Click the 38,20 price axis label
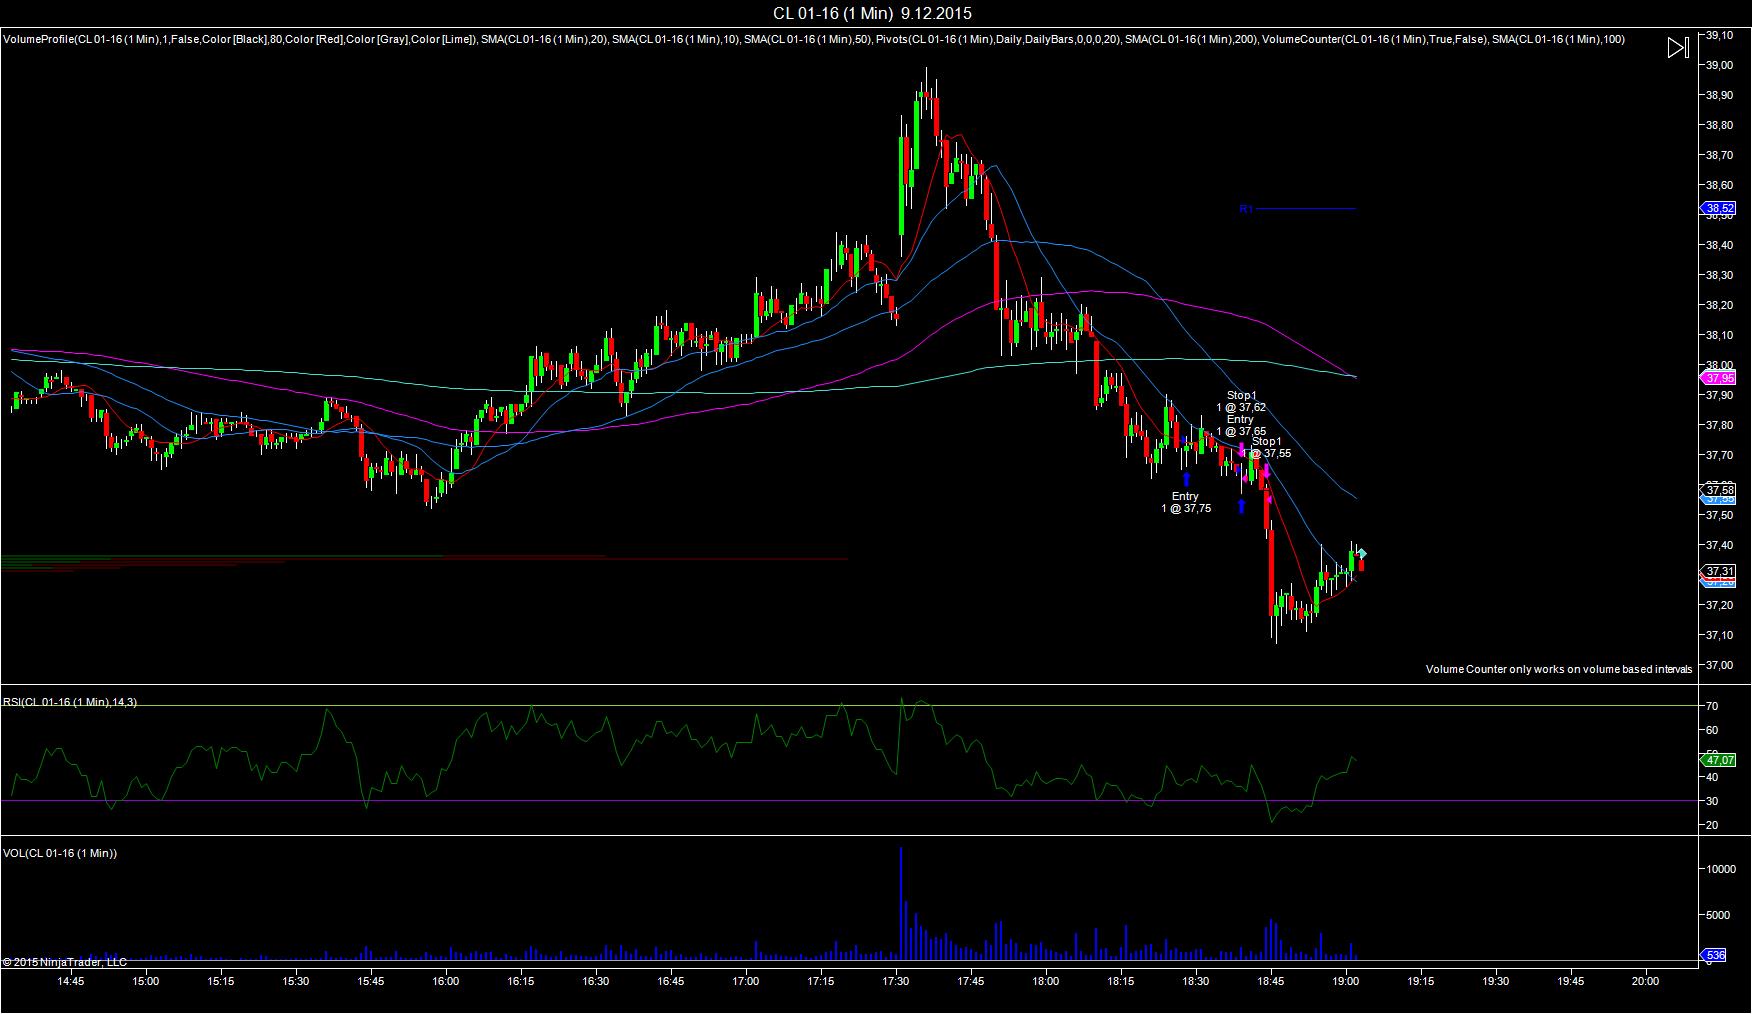Viewport: 1752px width, 1014px height. (1719, 305)
